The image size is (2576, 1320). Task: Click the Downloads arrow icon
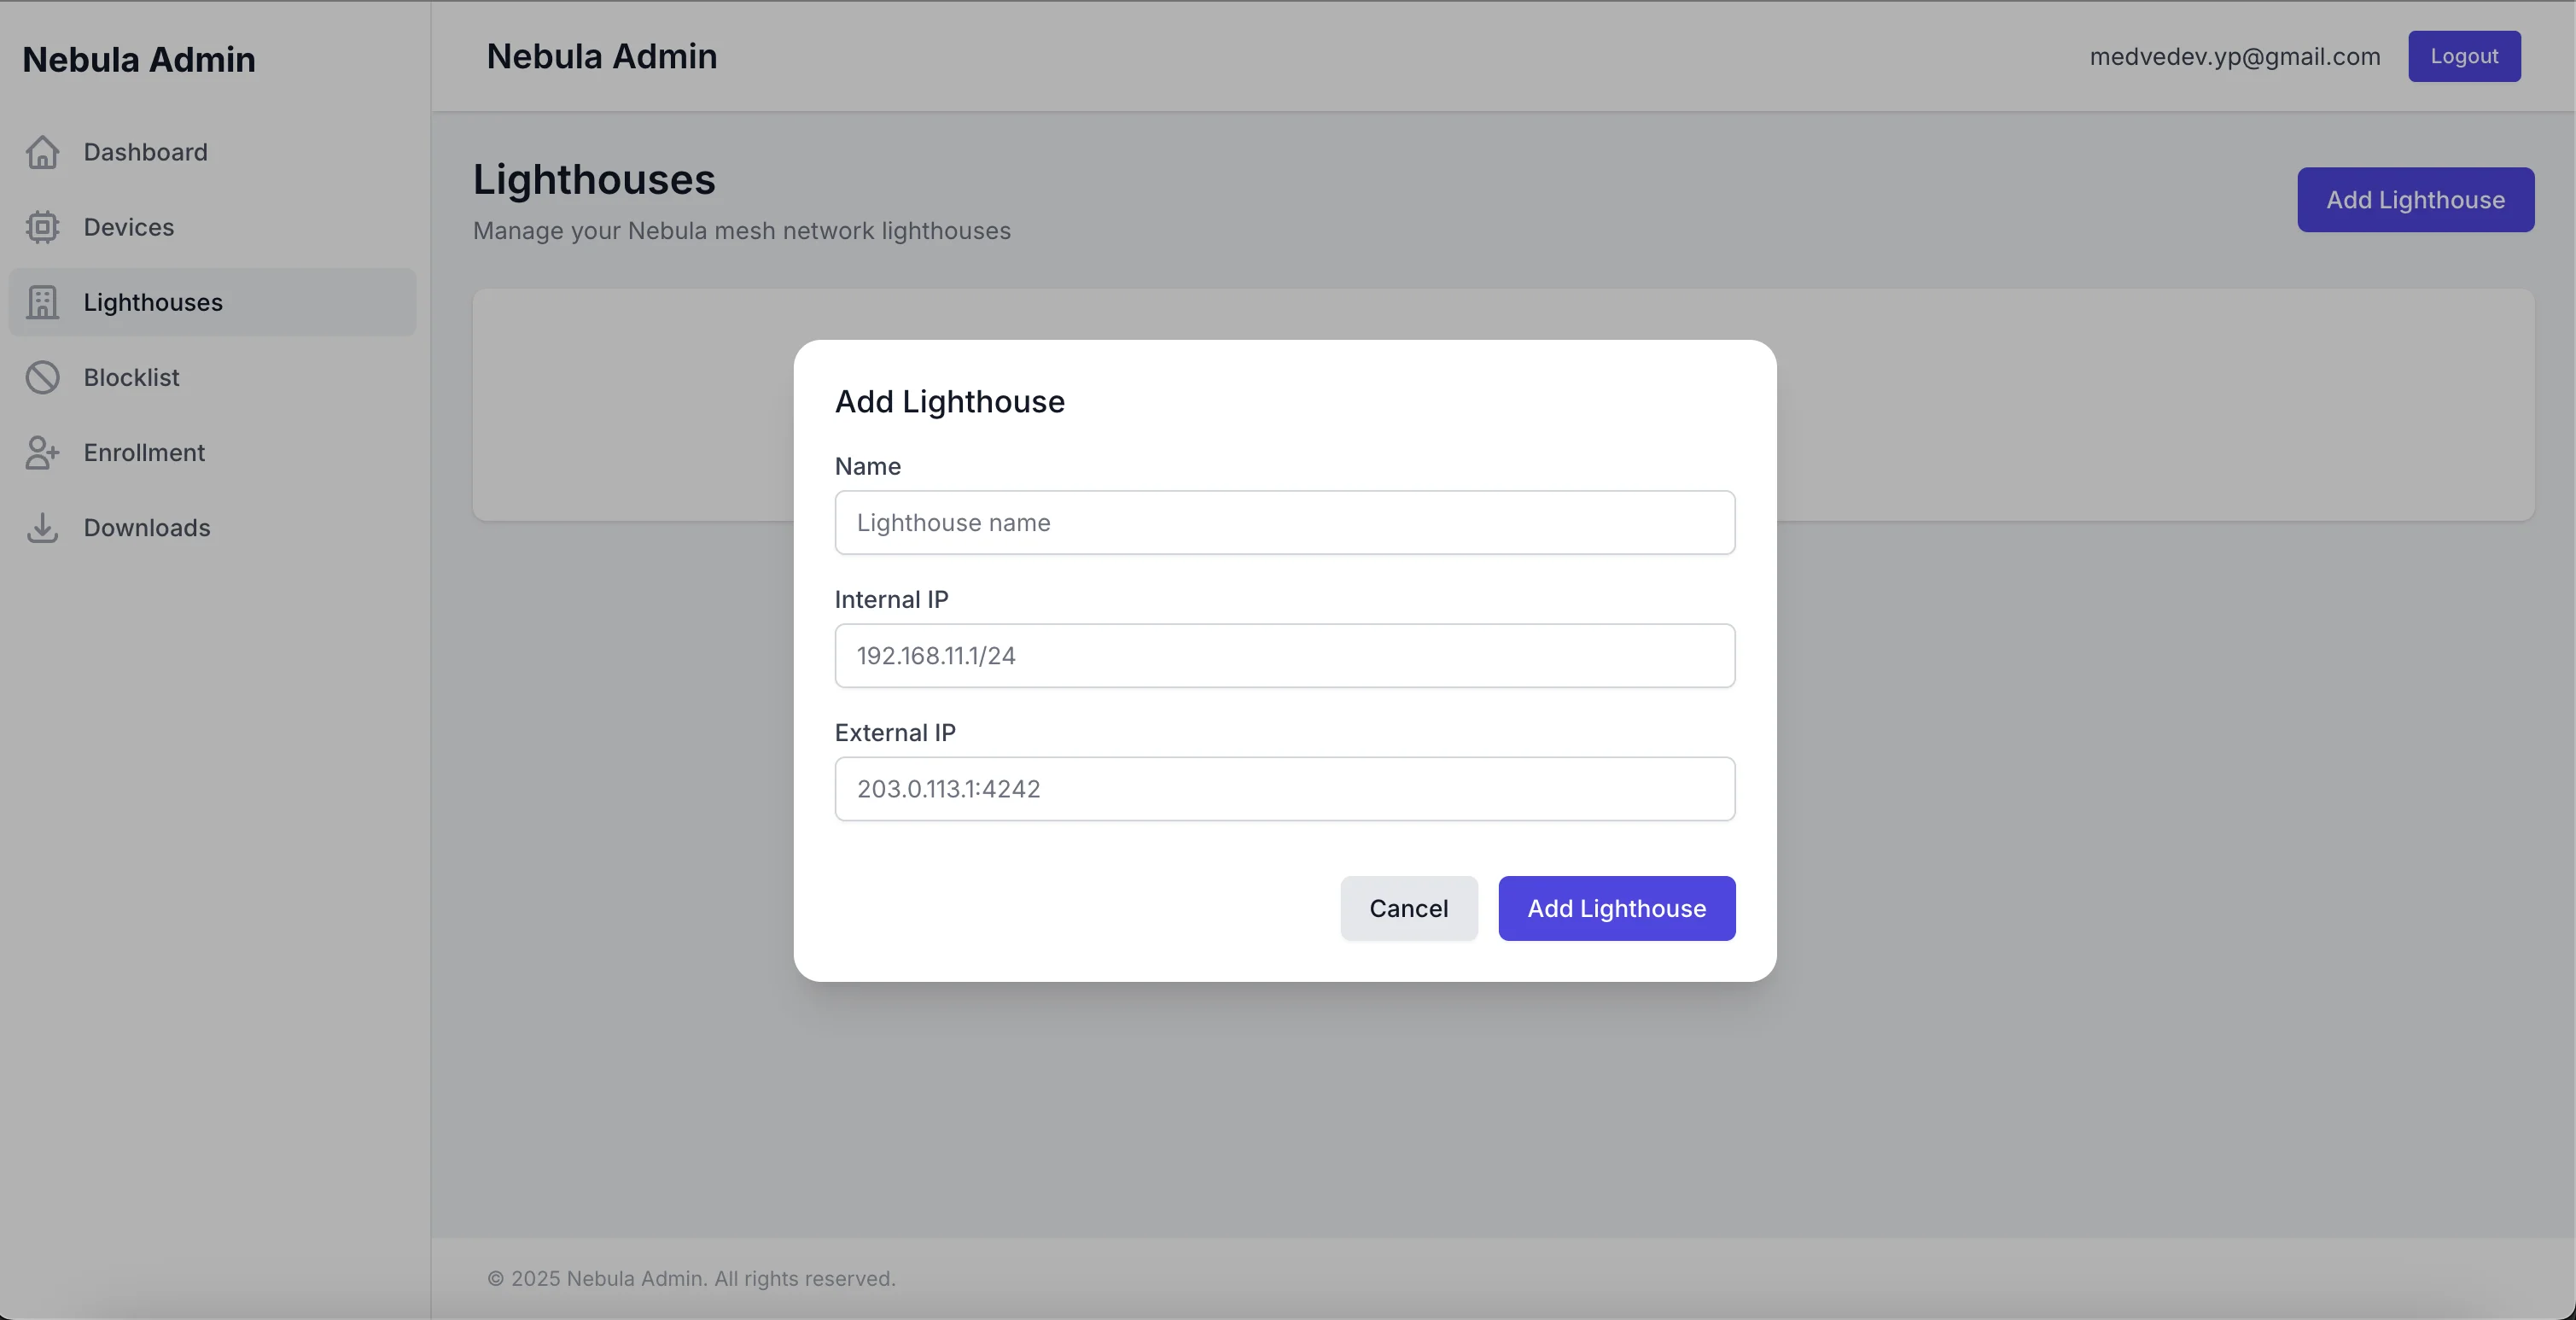[x=42, y=527]
